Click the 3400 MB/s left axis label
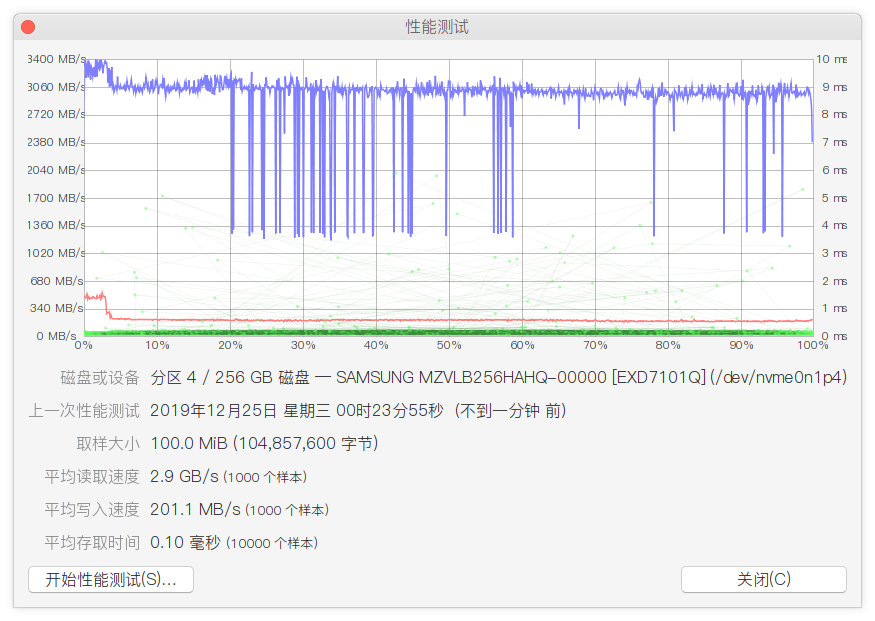 [57, 59]
